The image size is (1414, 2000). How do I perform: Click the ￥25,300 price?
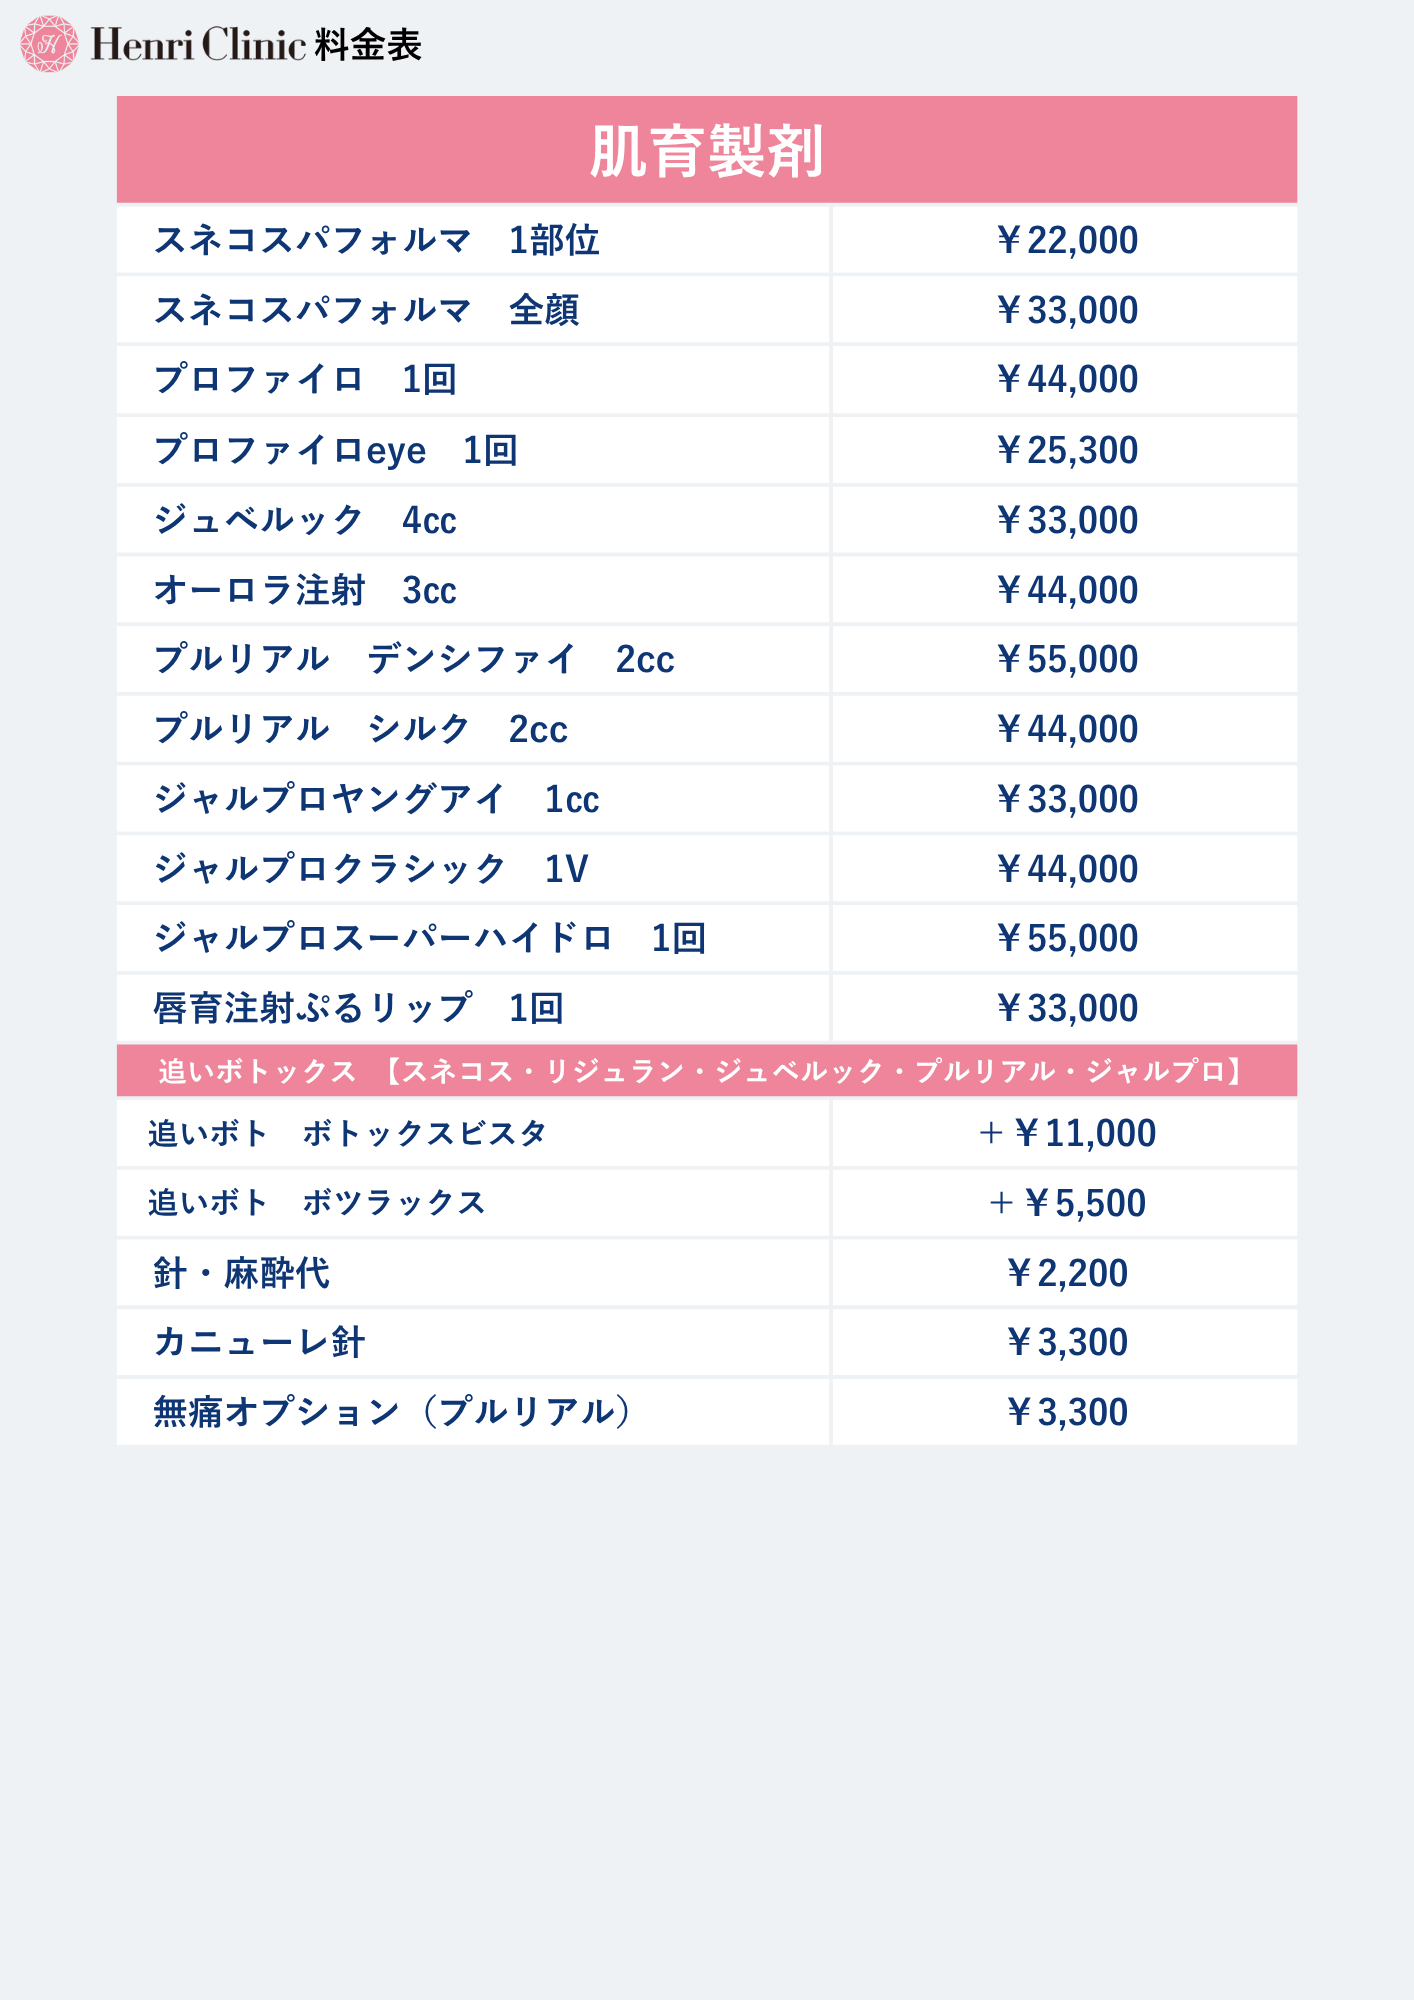[1066, 450]
